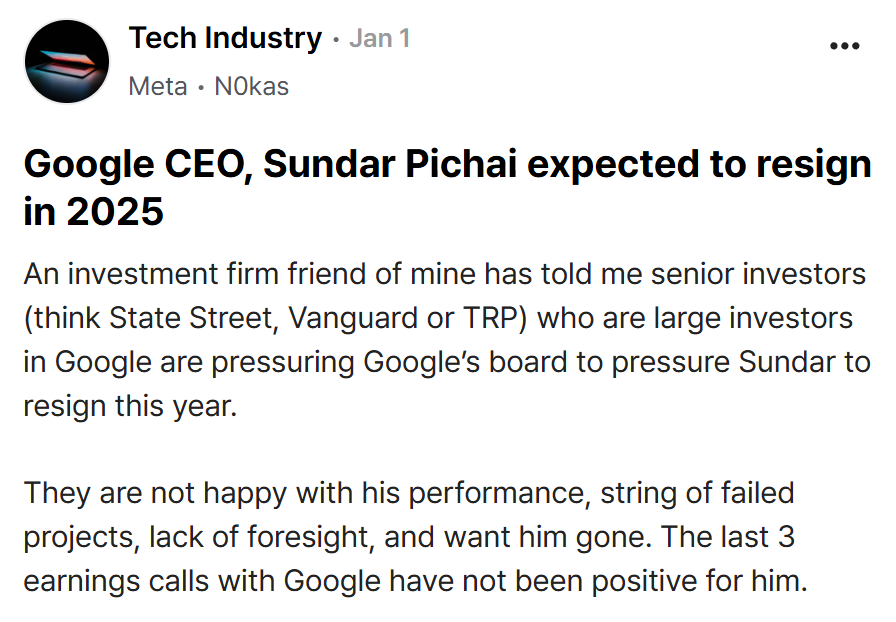Click Sundar Pichai in the headline
Screen dimensions: 896x622
[x=390, y=164]
